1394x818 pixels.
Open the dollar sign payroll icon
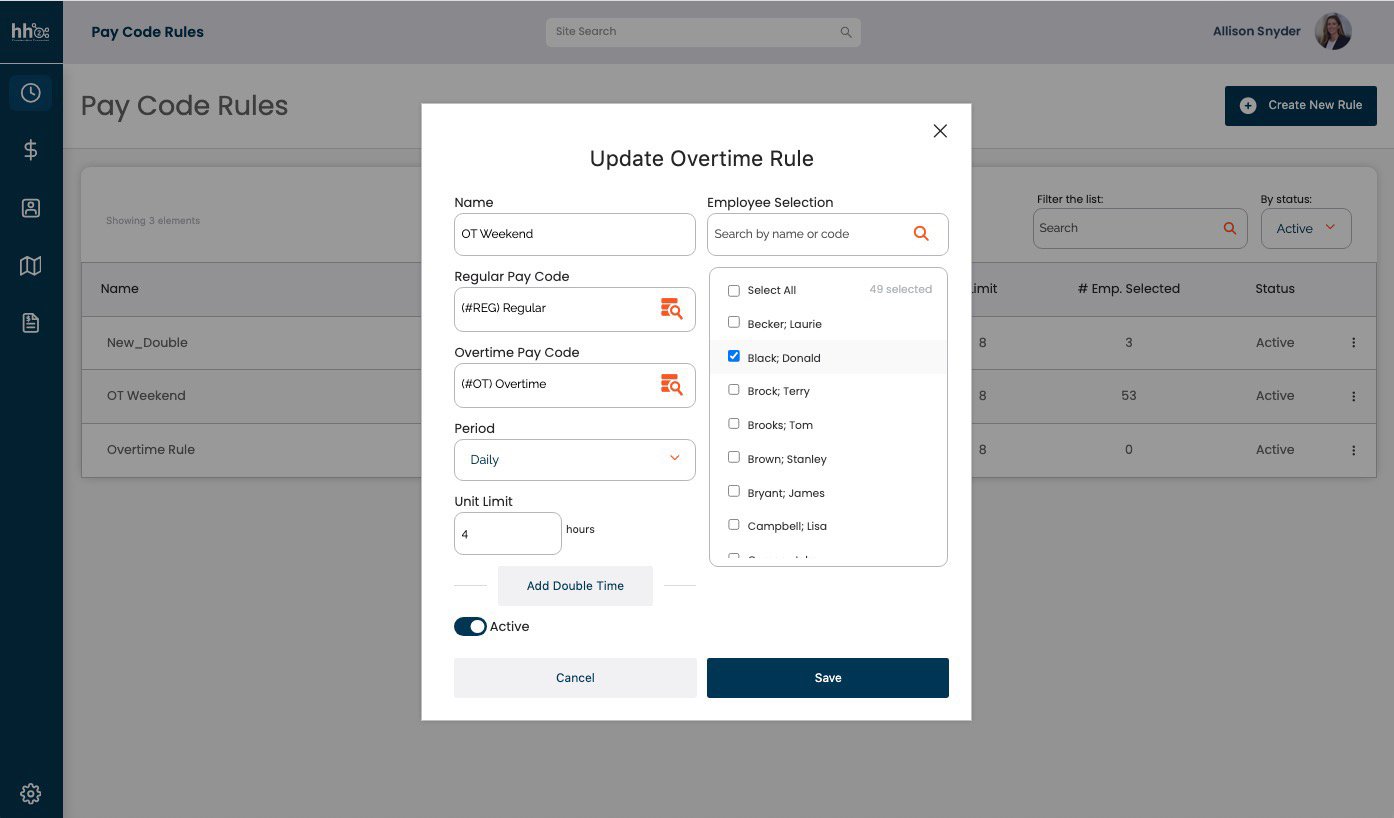tap(31, 150)
